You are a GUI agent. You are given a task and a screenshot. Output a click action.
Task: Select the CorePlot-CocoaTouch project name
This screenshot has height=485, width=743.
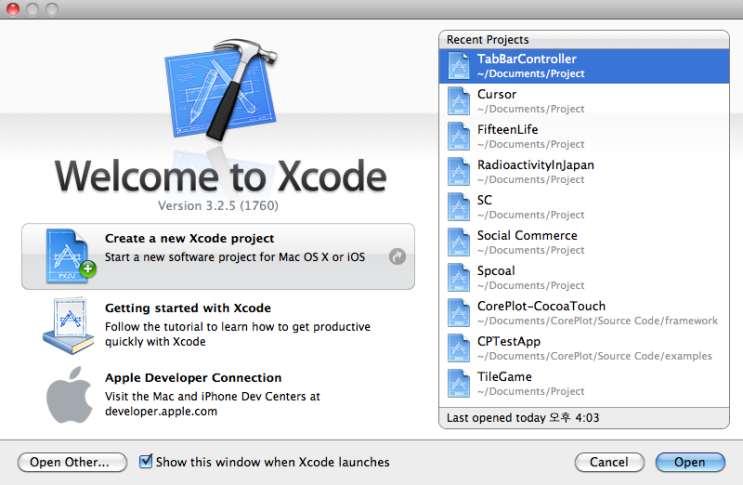[x=541, y=306]
